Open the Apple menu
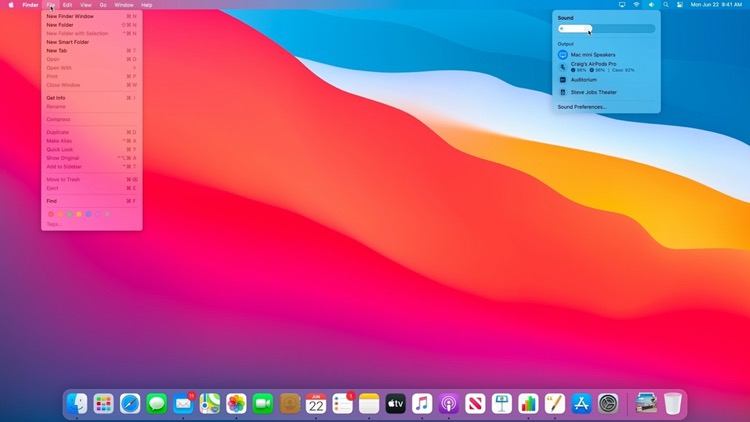750x422 pixels. (x=9, y=5)
